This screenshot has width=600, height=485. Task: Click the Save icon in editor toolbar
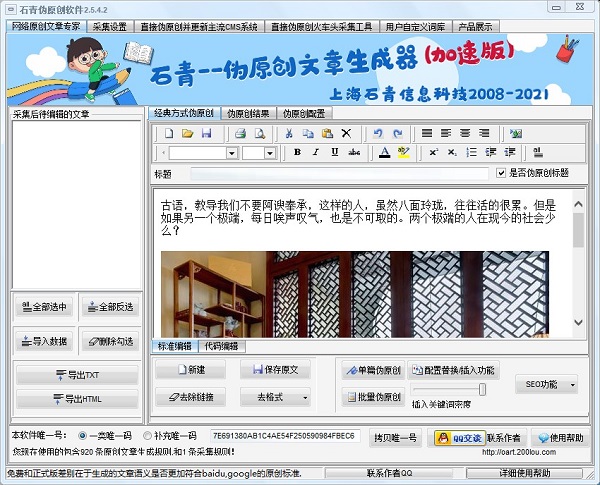206,133
